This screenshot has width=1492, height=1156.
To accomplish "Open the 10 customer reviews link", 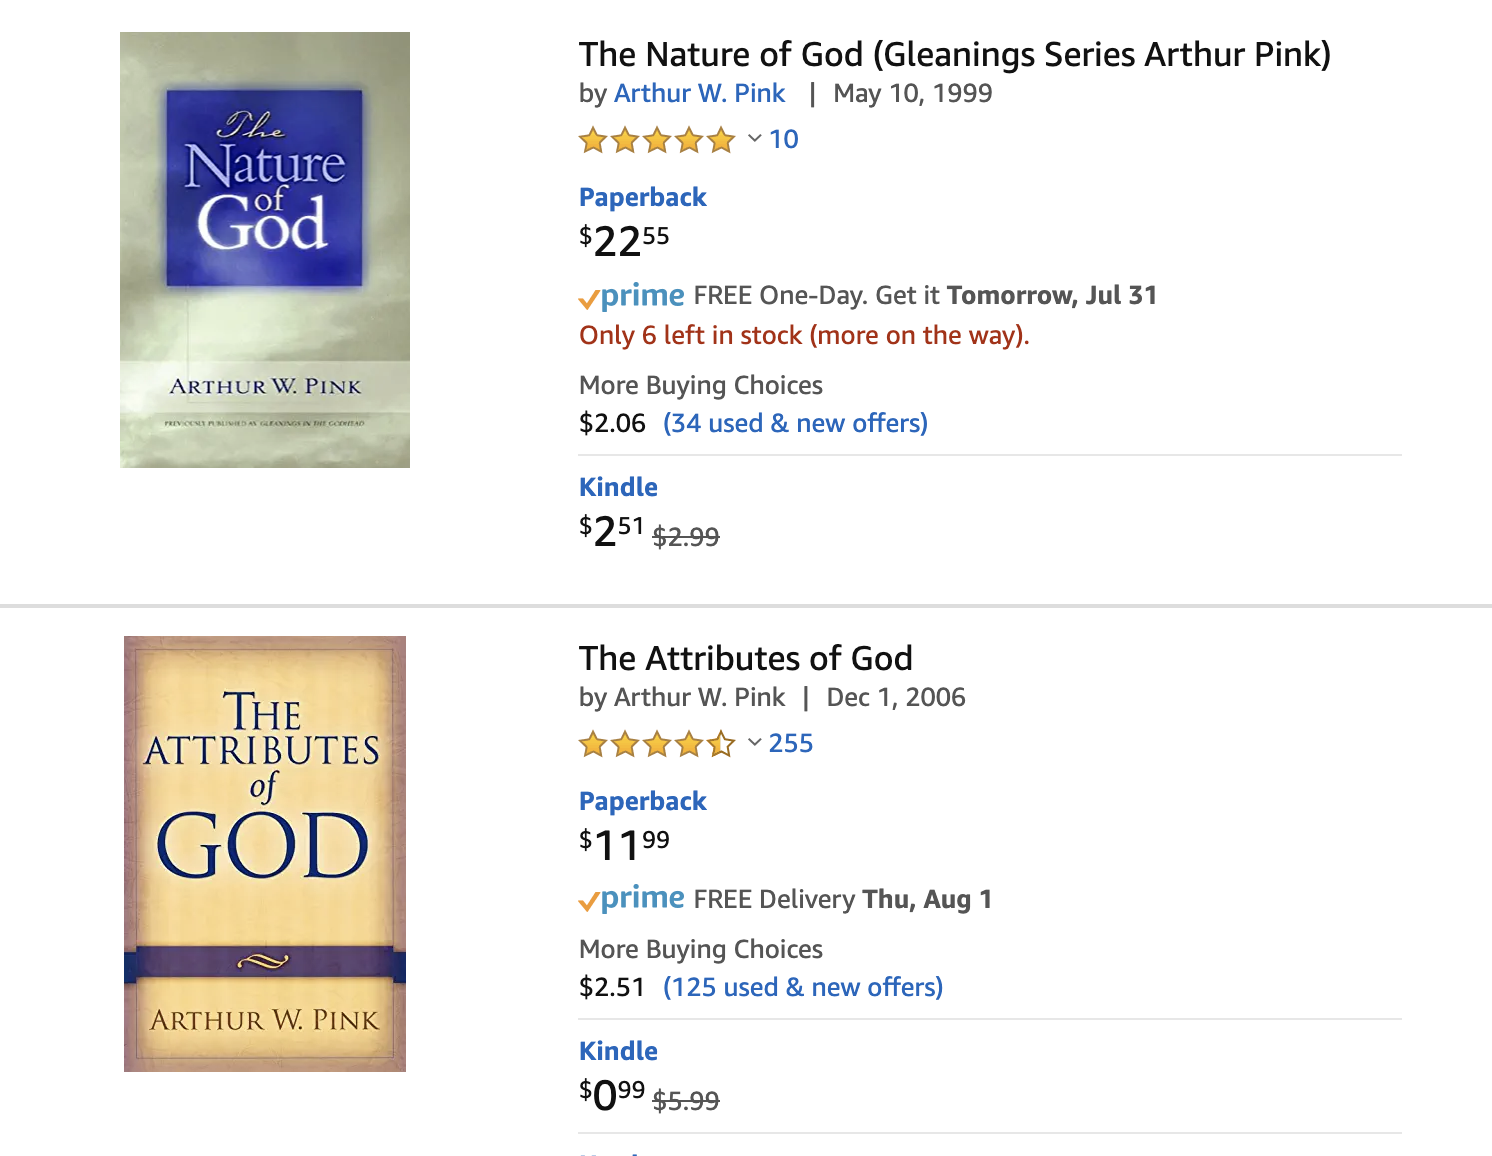I will point(783,140).
